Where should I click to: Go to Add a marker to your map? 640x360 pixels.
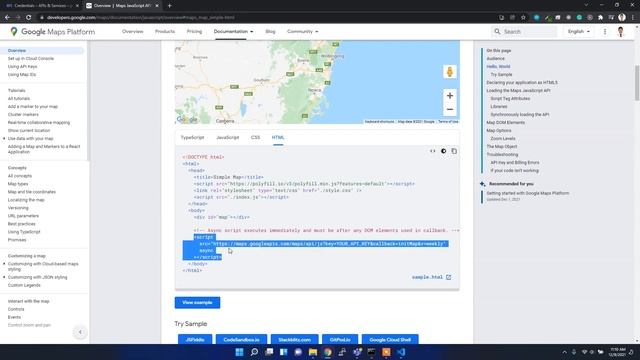click(33, 107)
